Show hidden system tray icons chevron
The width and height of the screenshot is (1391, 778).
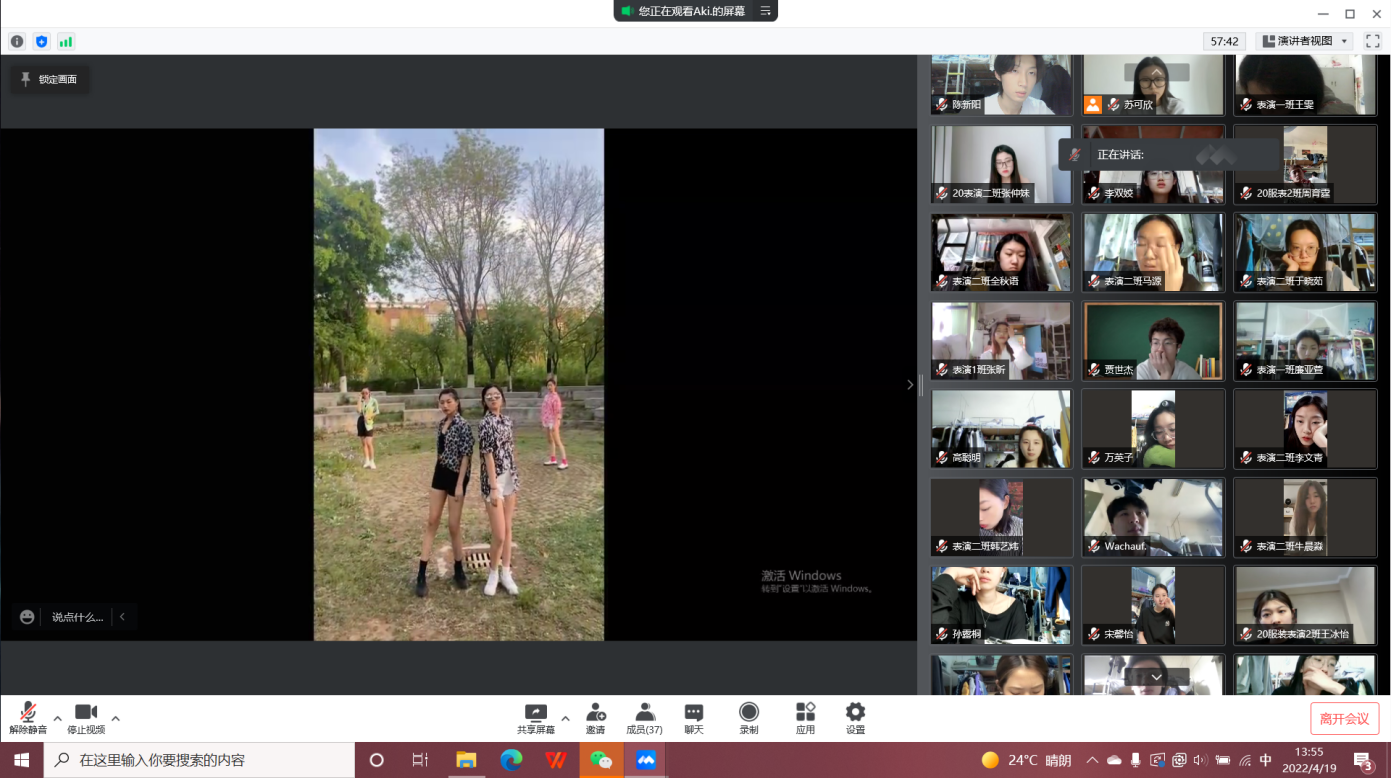[x=1092, y=760]
